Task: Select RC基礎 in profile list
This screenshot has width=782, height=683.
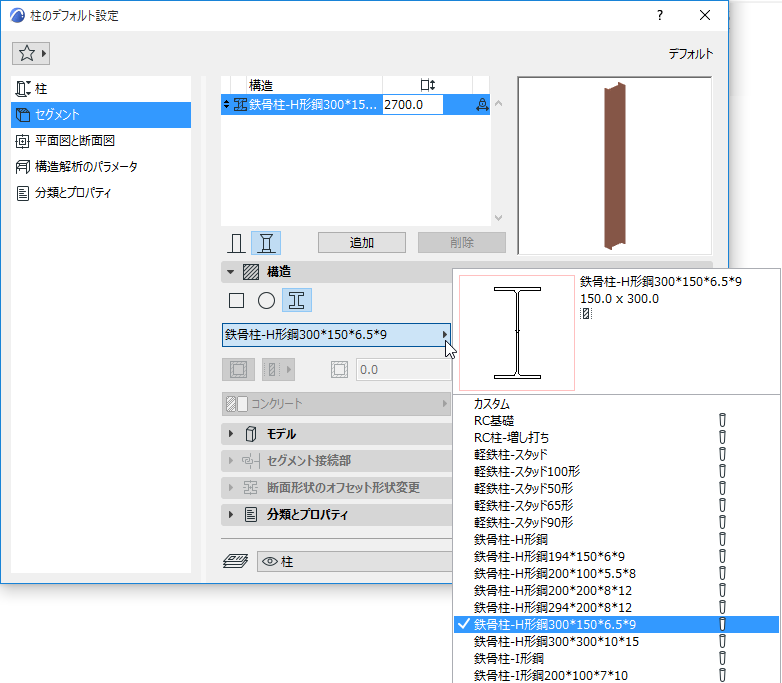Action: pyautogui.click(x=616, y=421)
